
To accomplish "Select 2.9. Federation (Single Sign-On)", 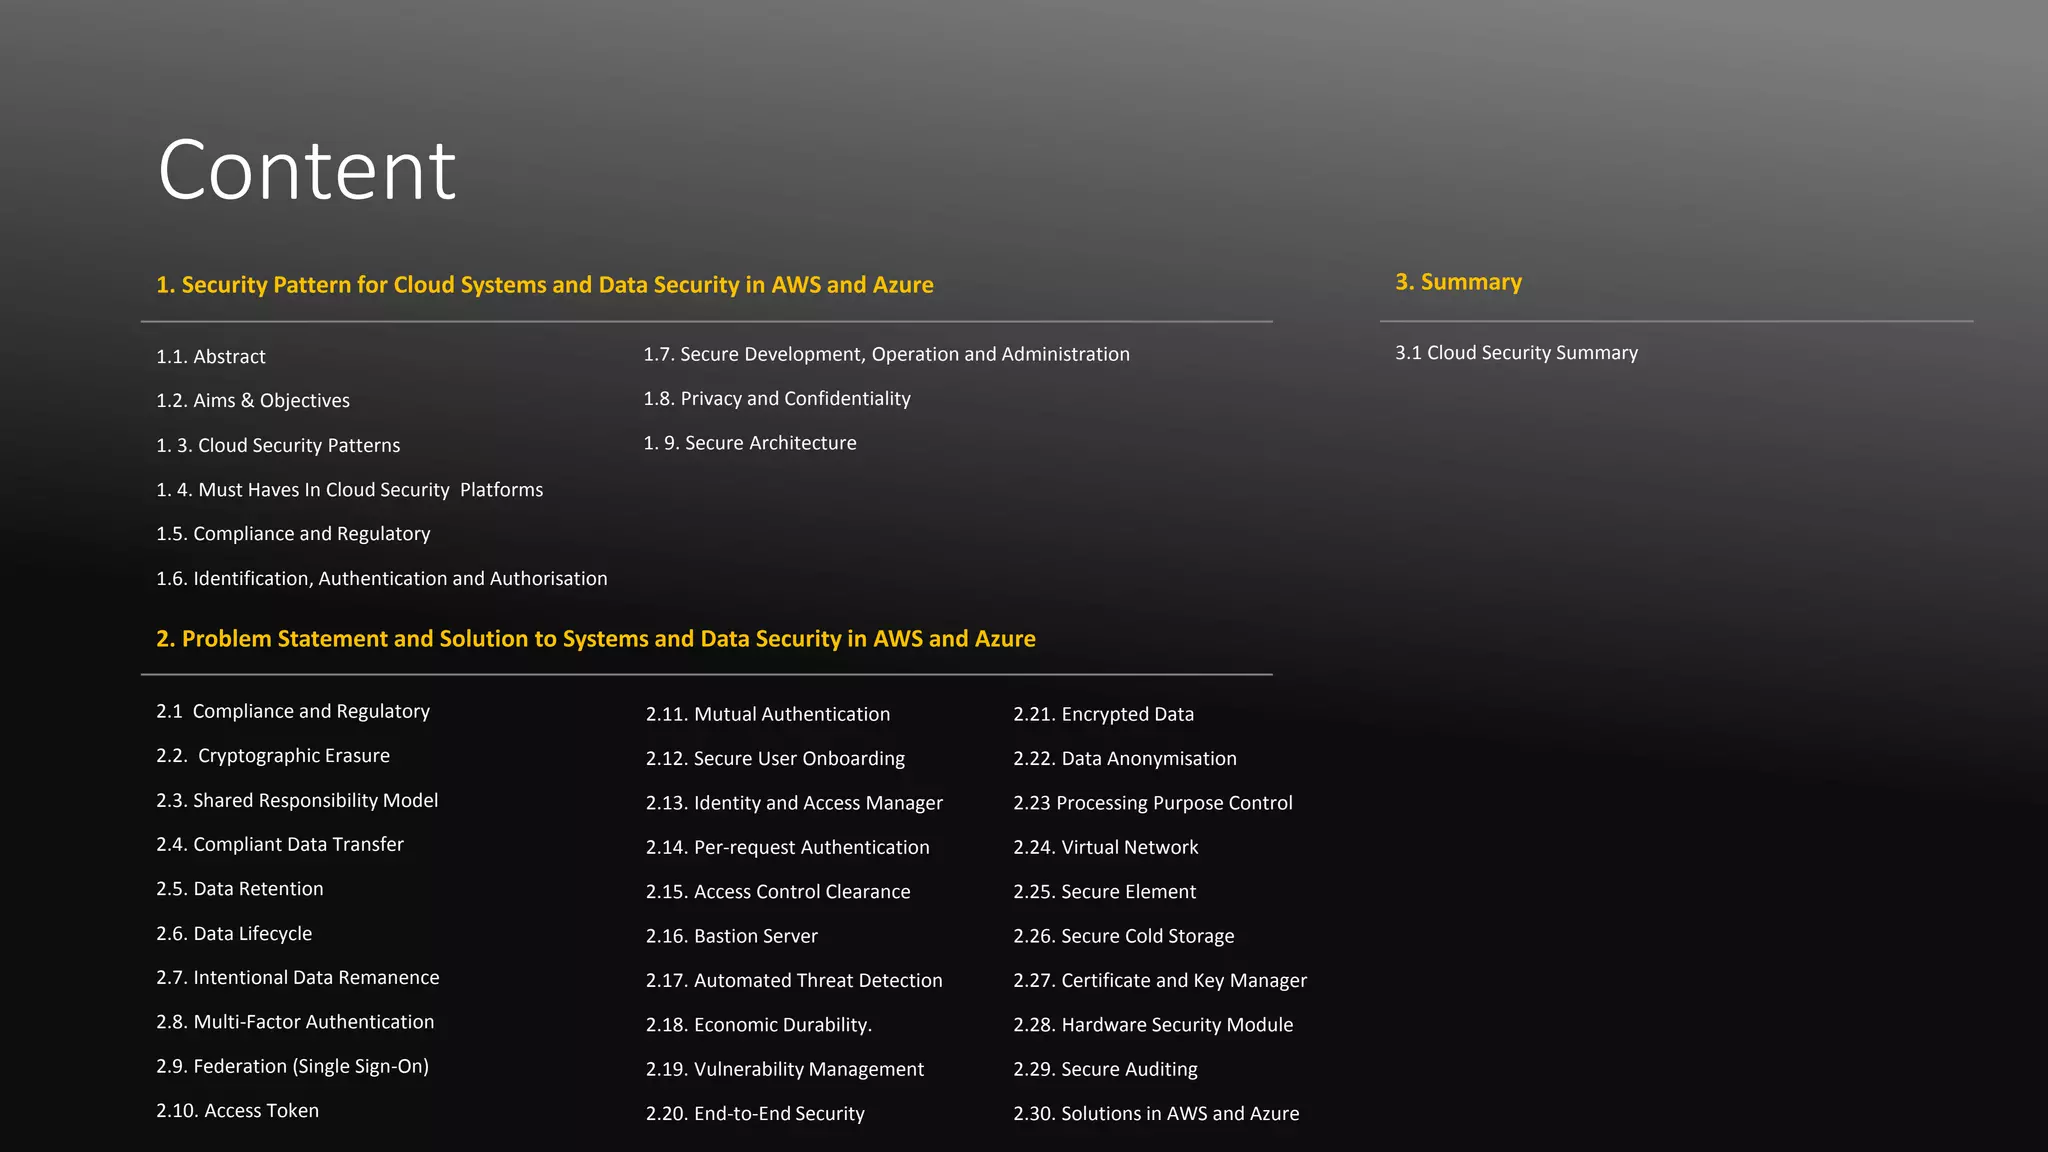I will pos(292,1067).
